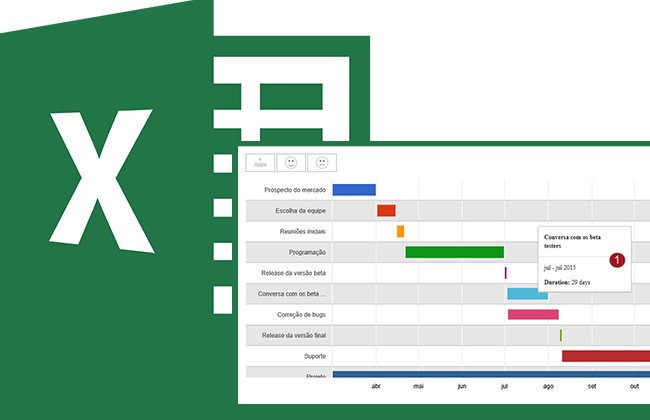The image size is (650, 420).
Task: Click the 'jul - jul 2015' tooltip date
Action: click(560, 268)
